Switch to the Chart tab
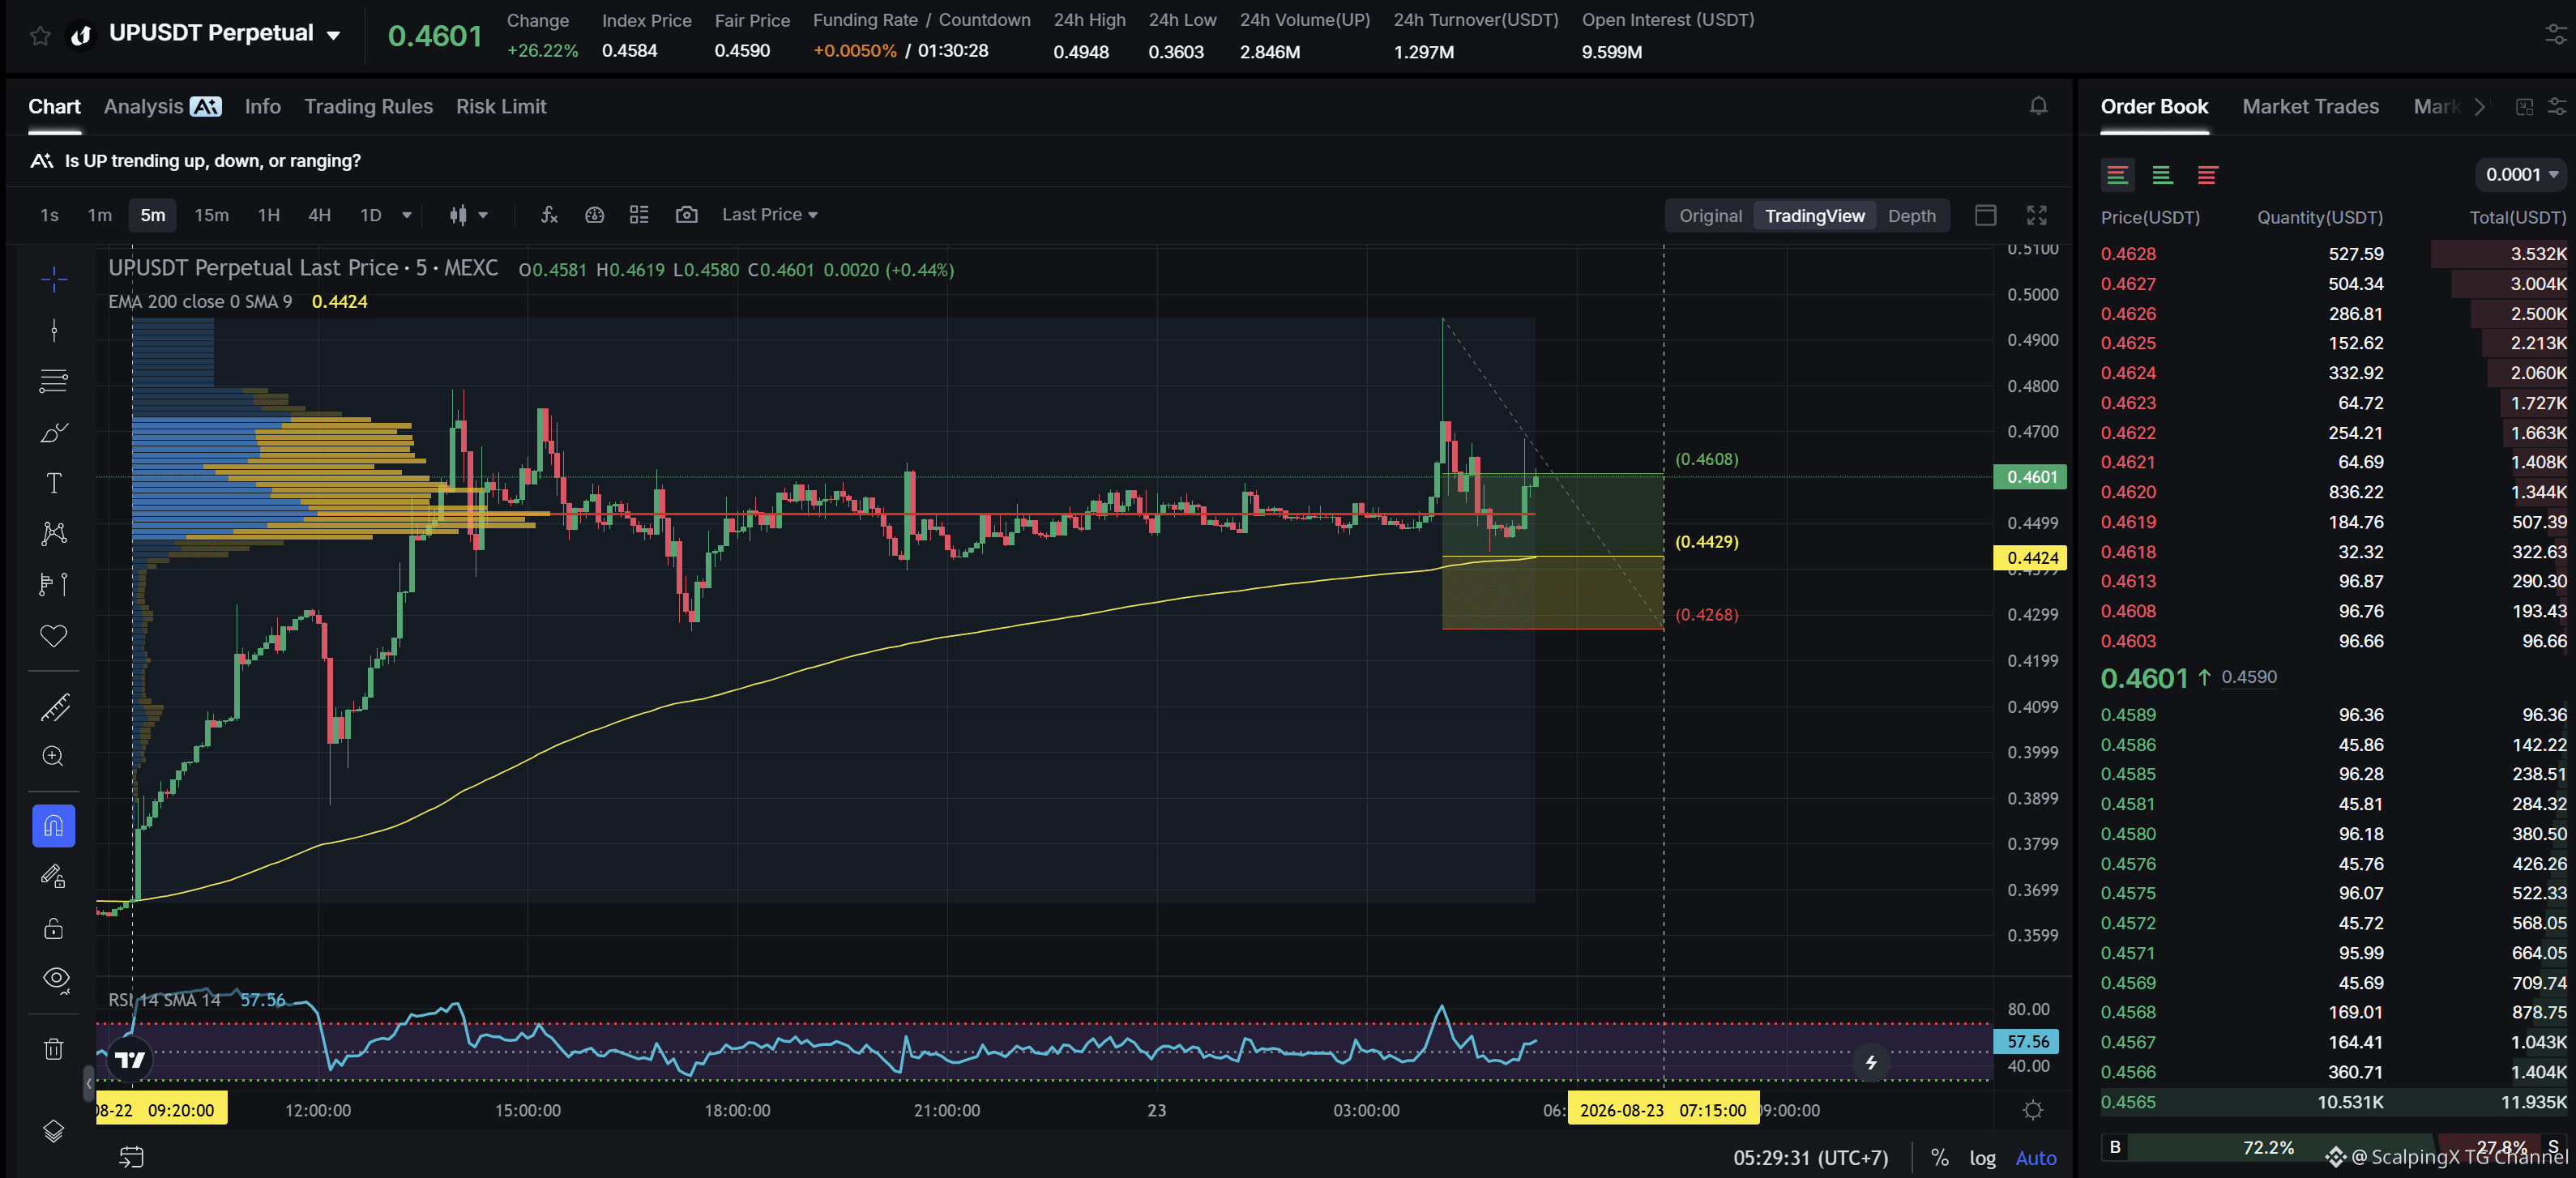 pyautogui.click(x=55, y=107)
